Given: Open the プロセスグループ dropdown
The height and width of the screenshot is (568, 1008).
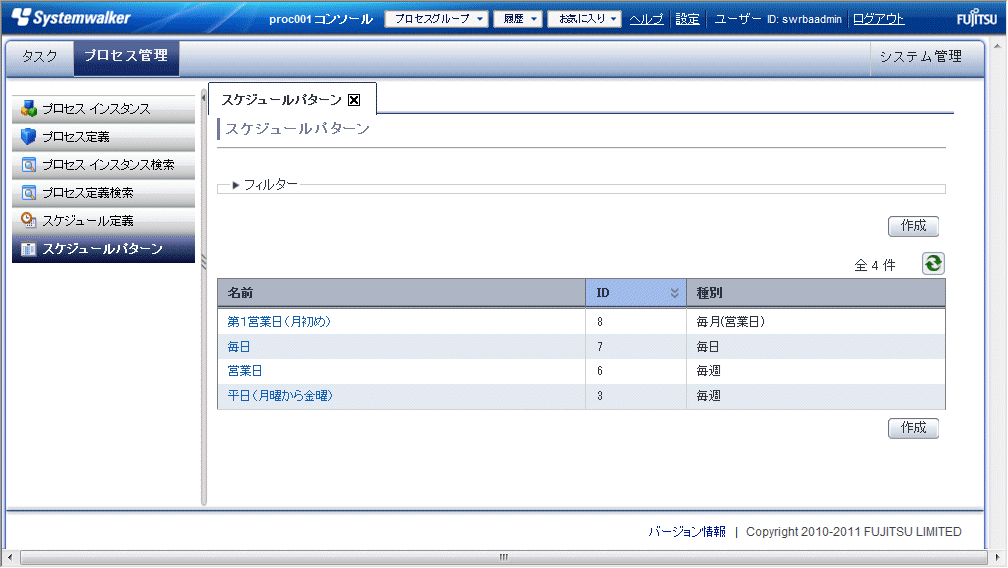Looking at the screenshot, I should pyautogui.click(x=436, y=19).
